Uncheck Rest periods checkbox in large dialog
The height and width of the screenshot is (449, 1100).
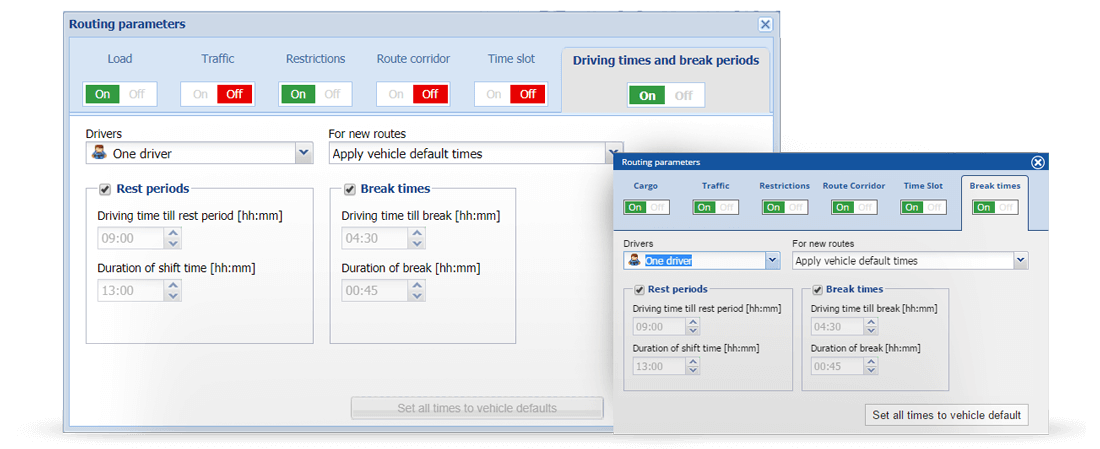[105, 189]
